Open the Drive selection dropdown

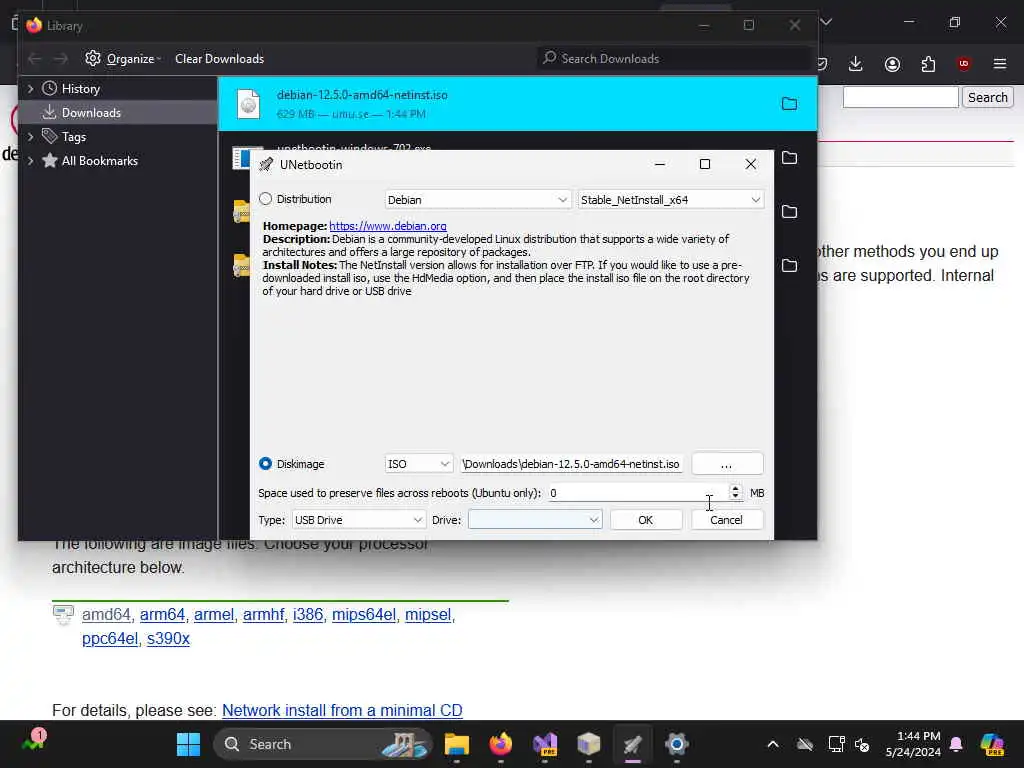click(535, 520)
